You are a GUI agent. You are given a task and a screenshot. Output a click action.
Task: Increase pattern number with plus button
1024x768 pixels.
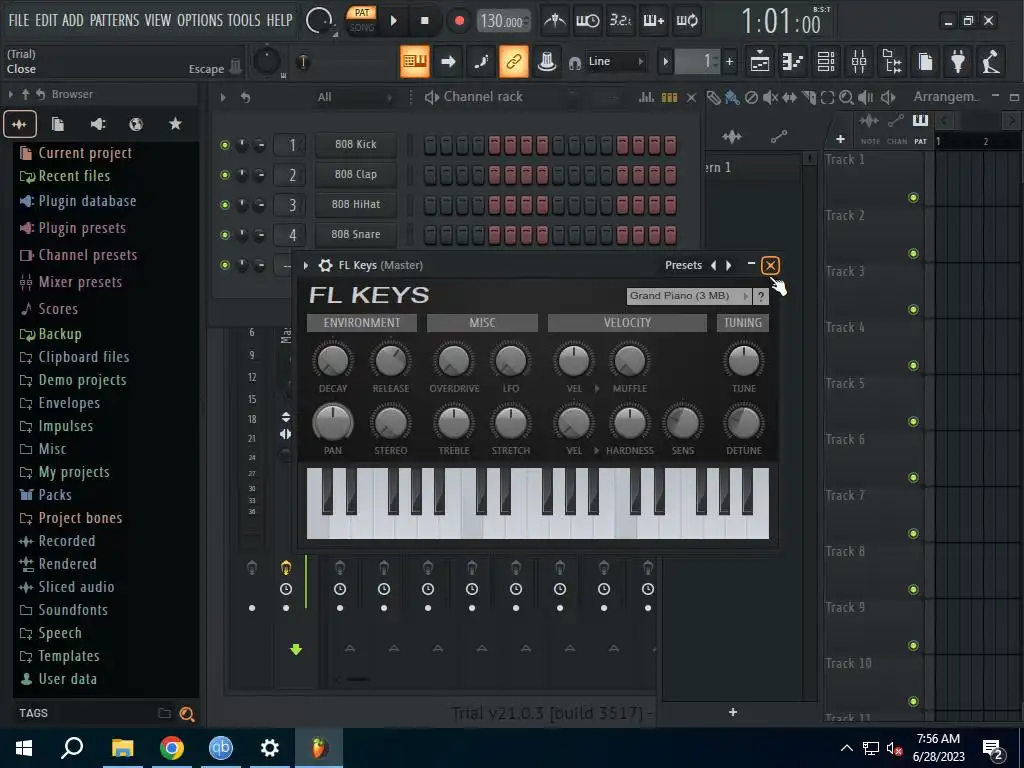coord(729,61)
